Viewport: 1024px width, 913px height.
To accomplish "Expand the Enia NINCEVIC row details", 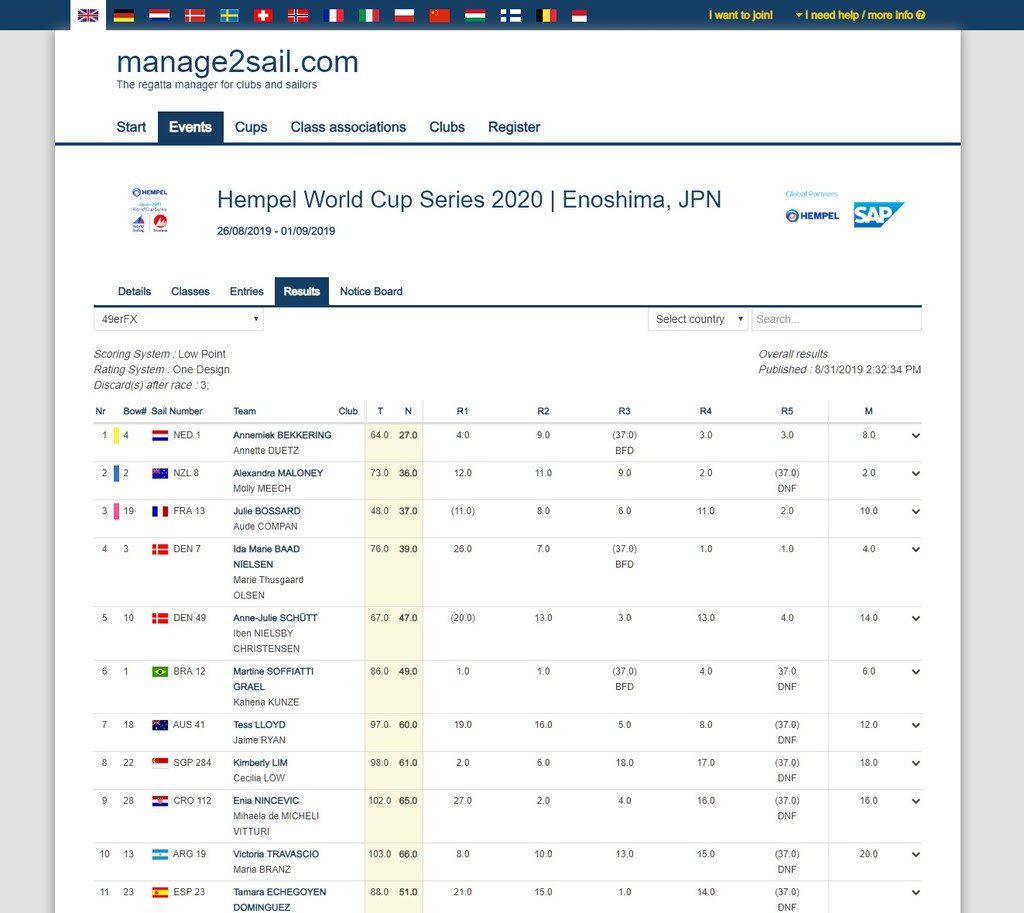I will [x=916, y=801].
